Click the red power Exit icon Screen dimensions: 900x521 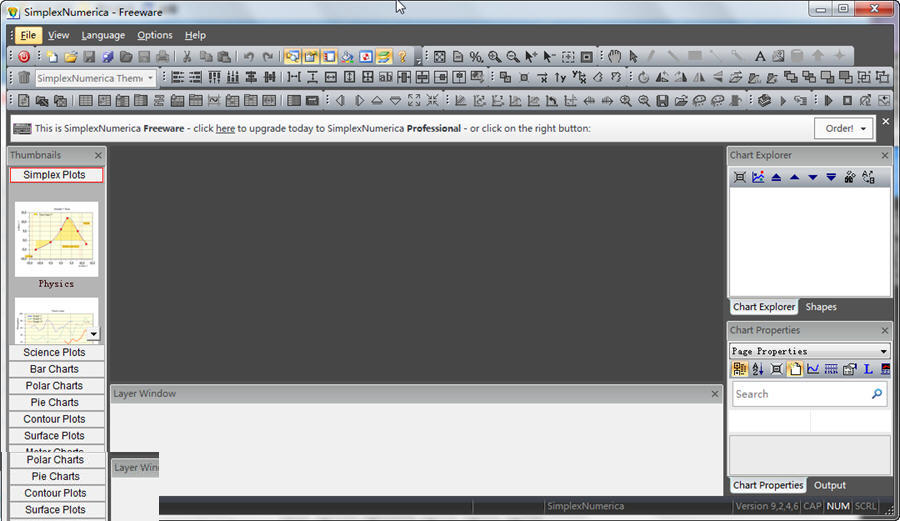tap(24, 57)
